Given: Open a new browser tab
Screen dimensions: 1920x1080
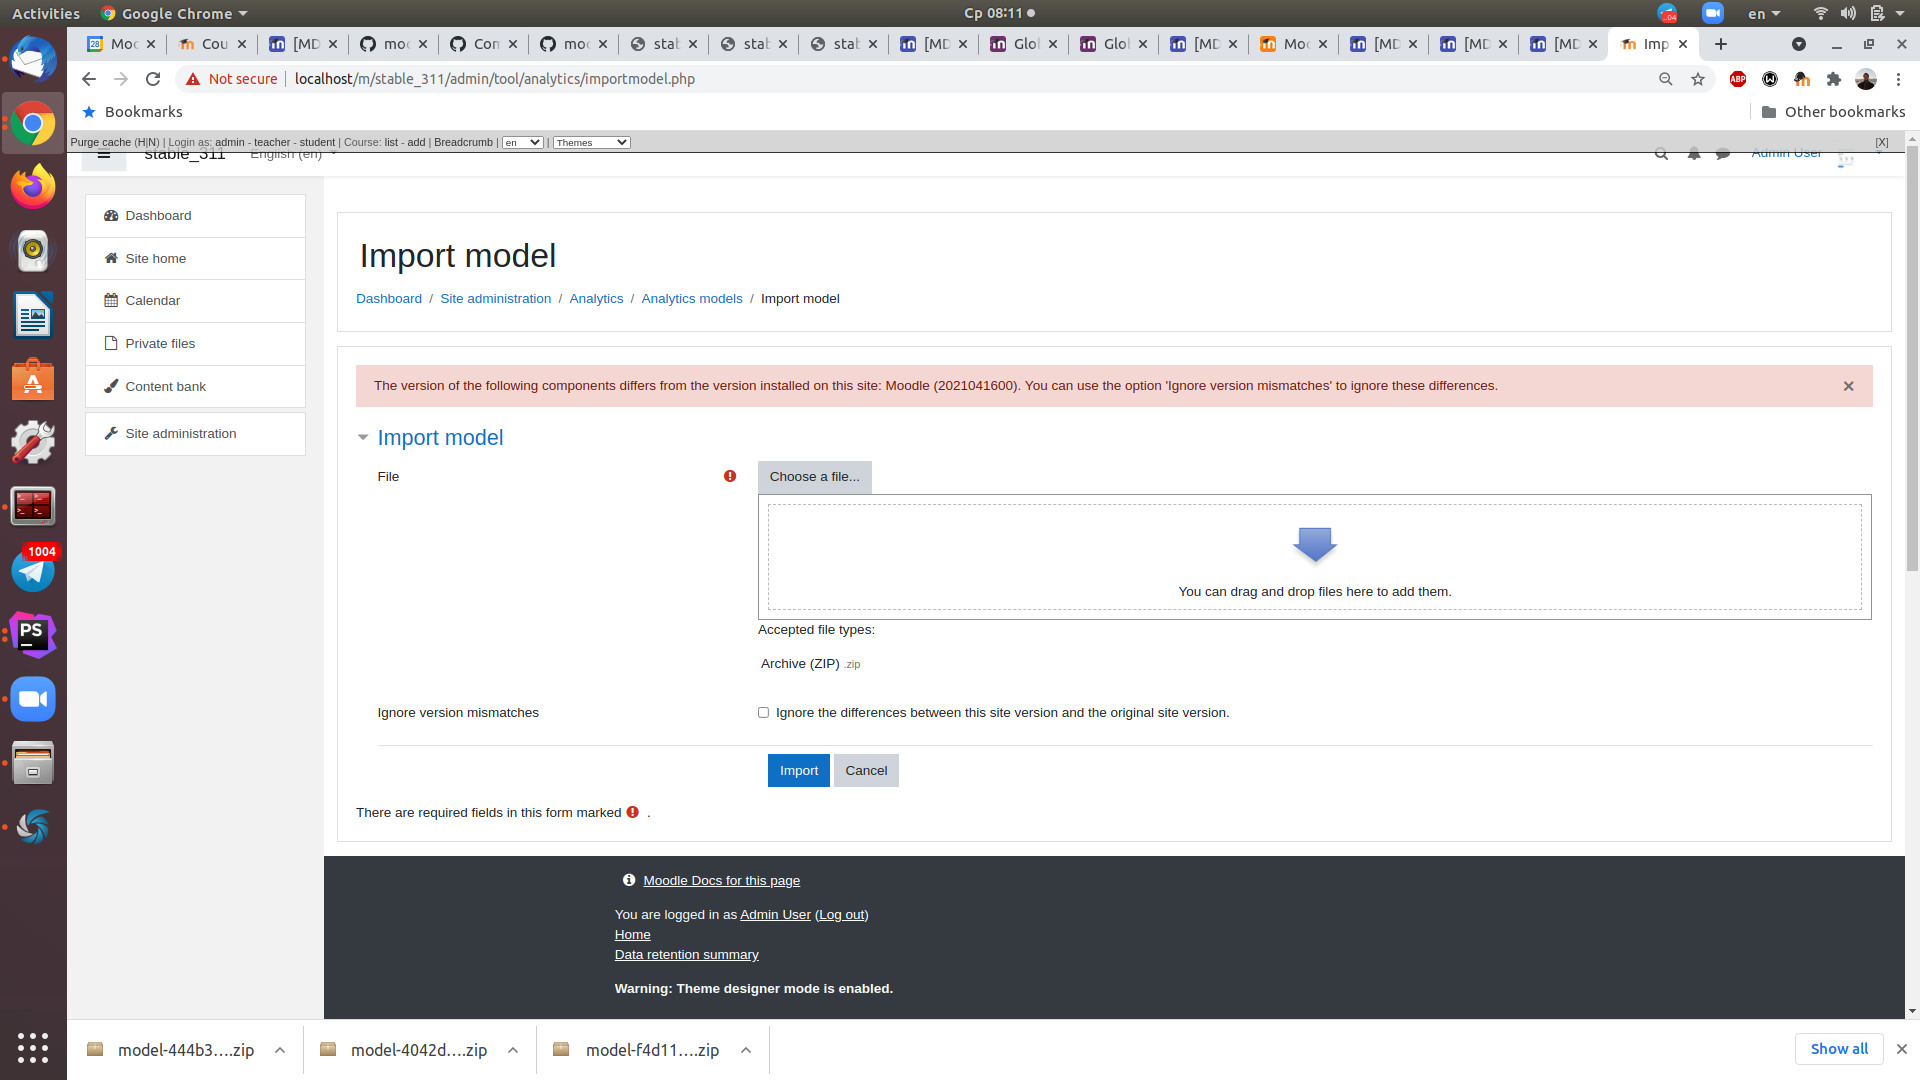Looking at the screenshot, I should [1720, 44].
